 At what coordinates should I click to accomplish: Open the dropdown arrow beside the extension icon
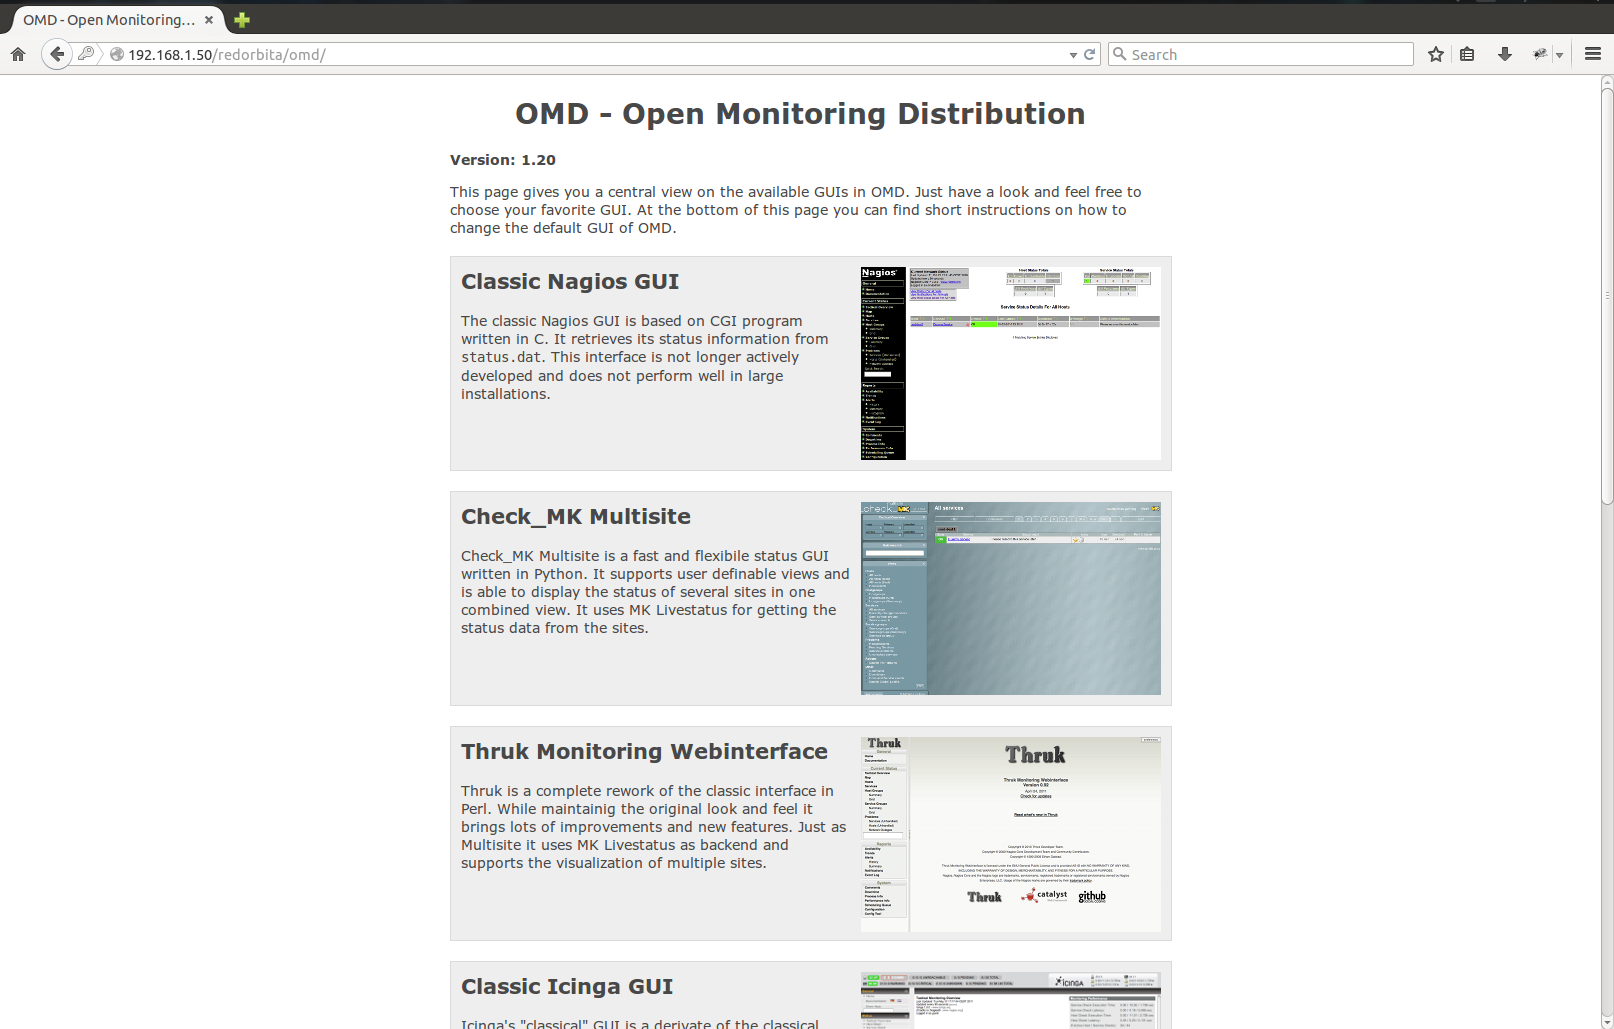[1560, 55]
